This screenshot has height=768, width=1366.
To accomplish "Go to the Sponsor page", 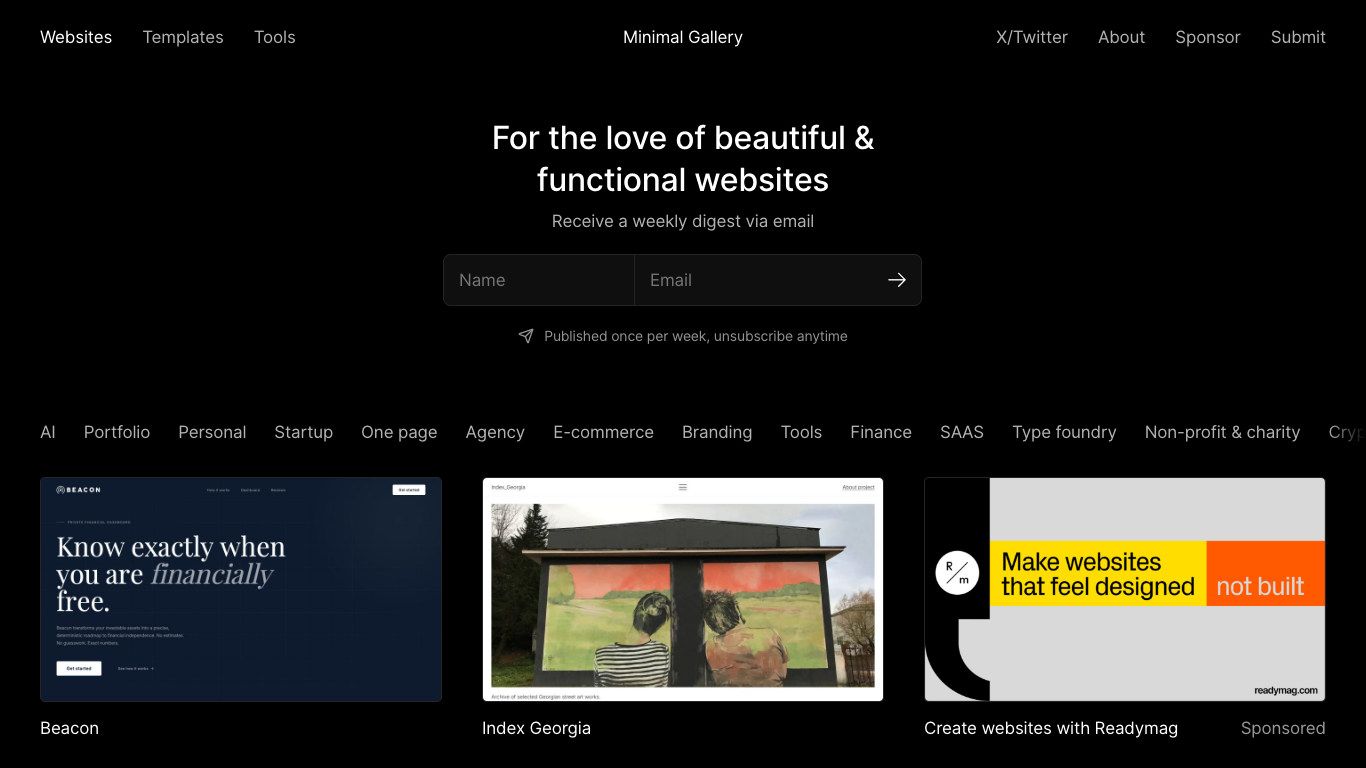I will [x=1208, y=37].
